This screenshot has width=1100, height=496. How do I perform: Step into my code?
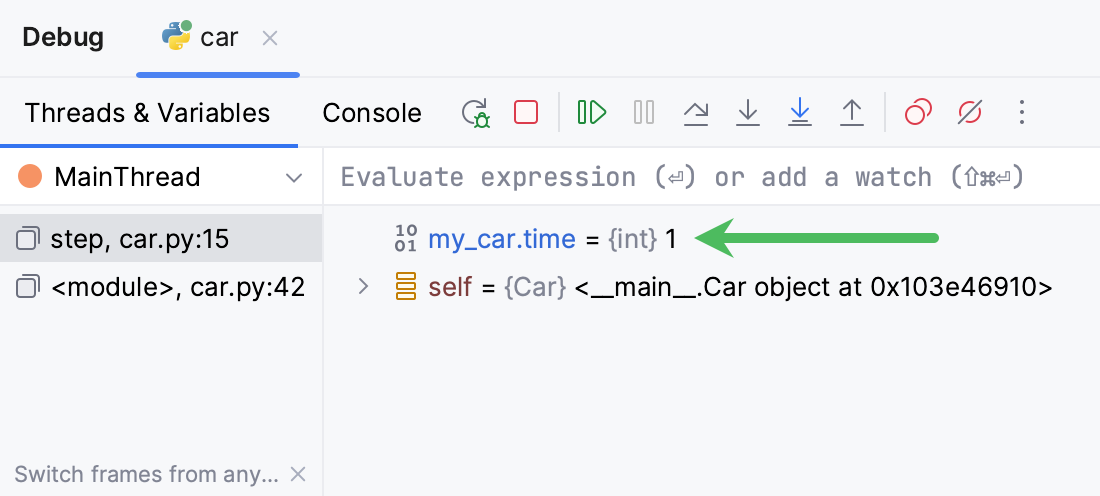pyautogui.click(x=799, y=112)
